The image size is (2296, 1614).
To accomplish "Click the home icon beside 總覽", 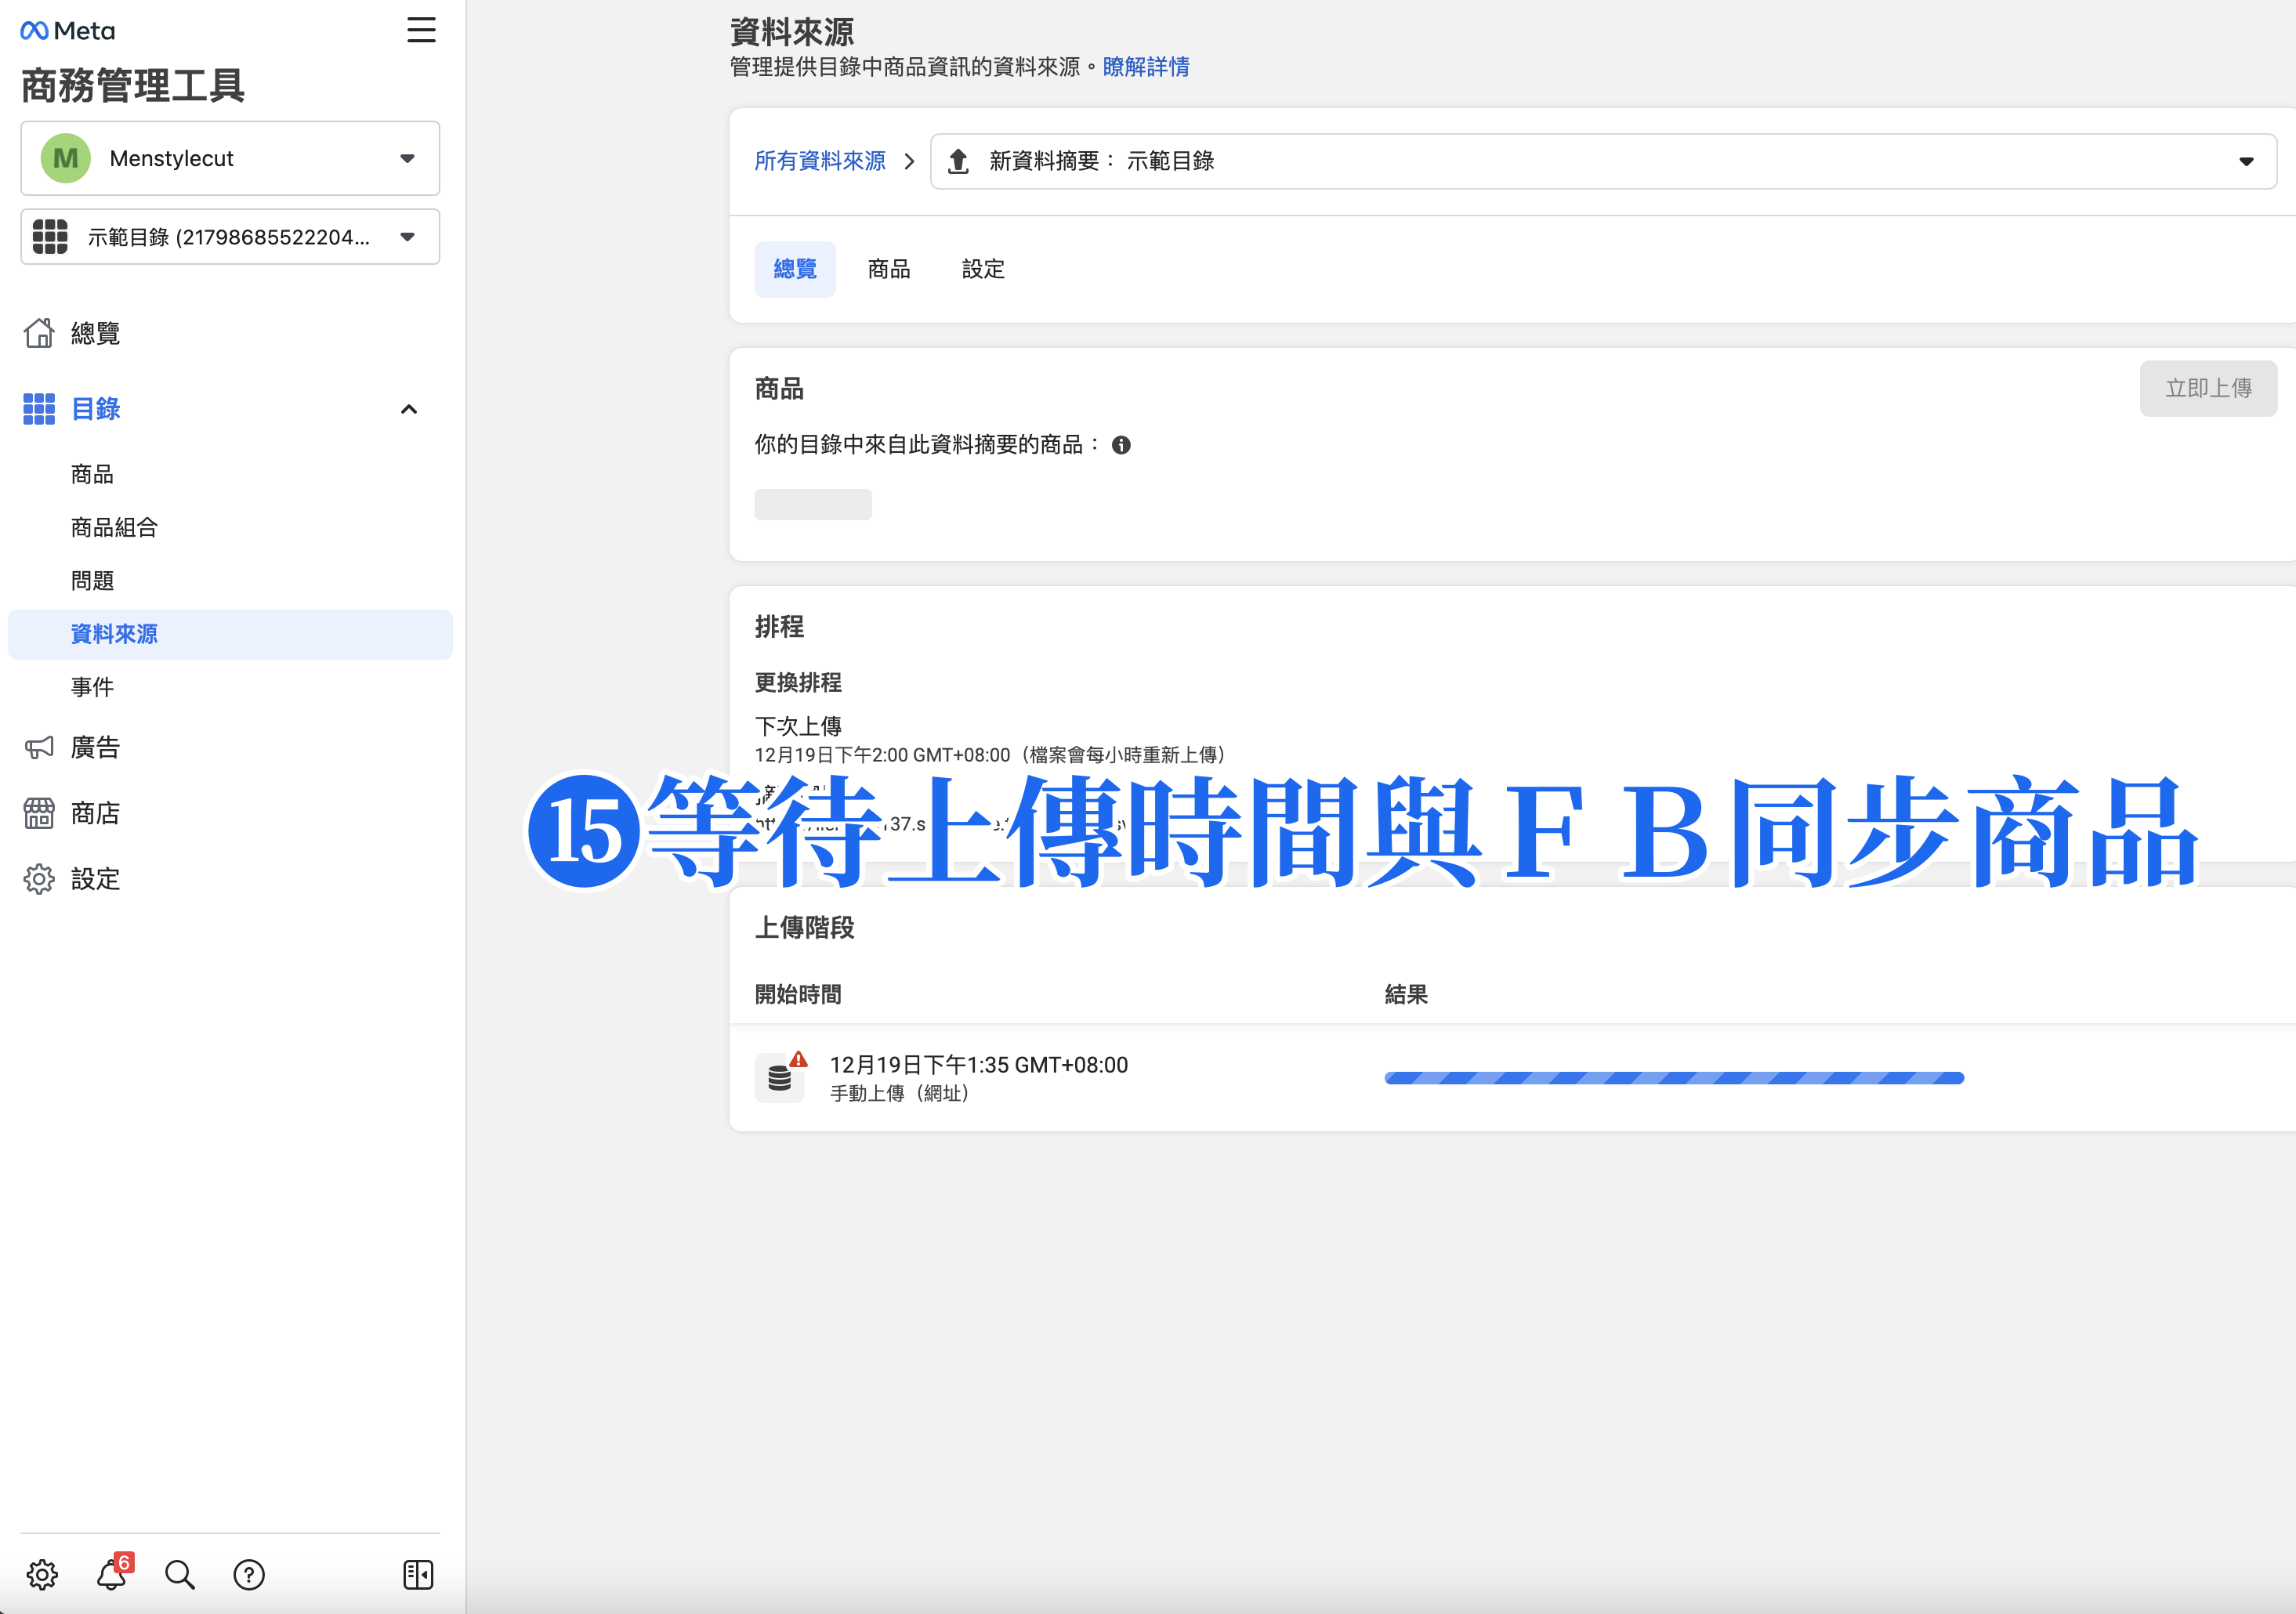I will (39, 333).
